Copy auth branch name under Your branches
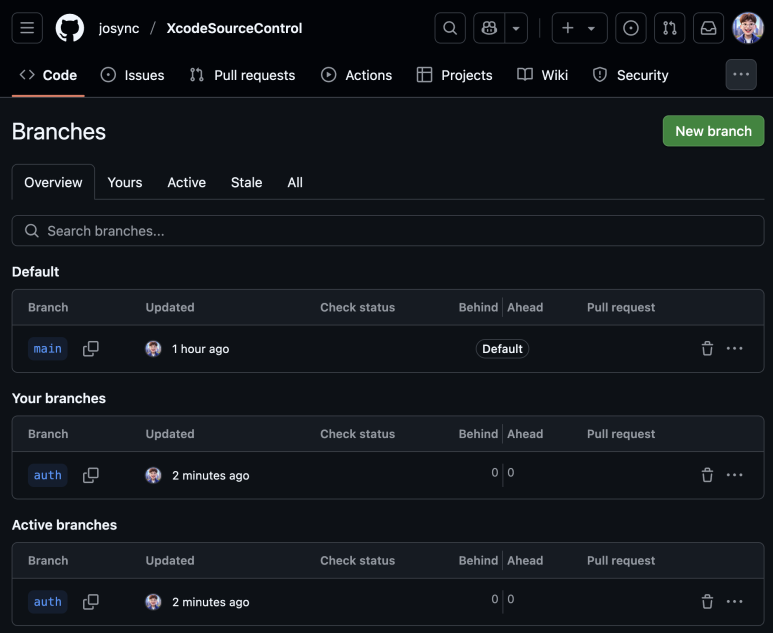 click(x=91, y=476)
